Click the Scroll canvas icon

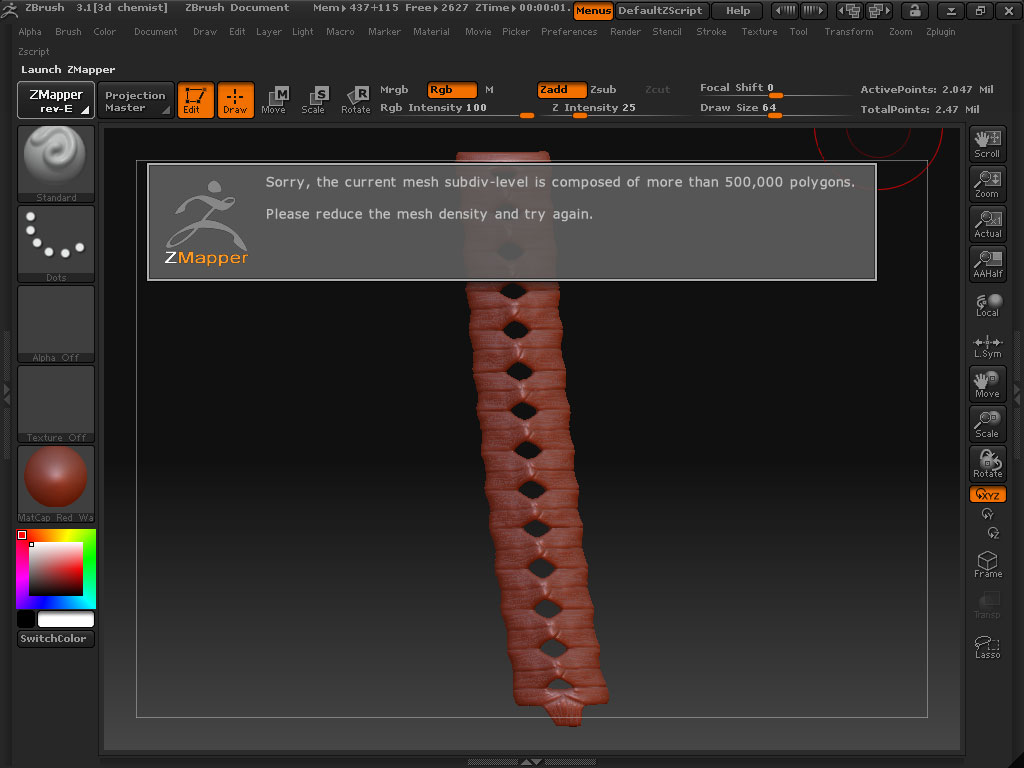[x=987, y=144]
